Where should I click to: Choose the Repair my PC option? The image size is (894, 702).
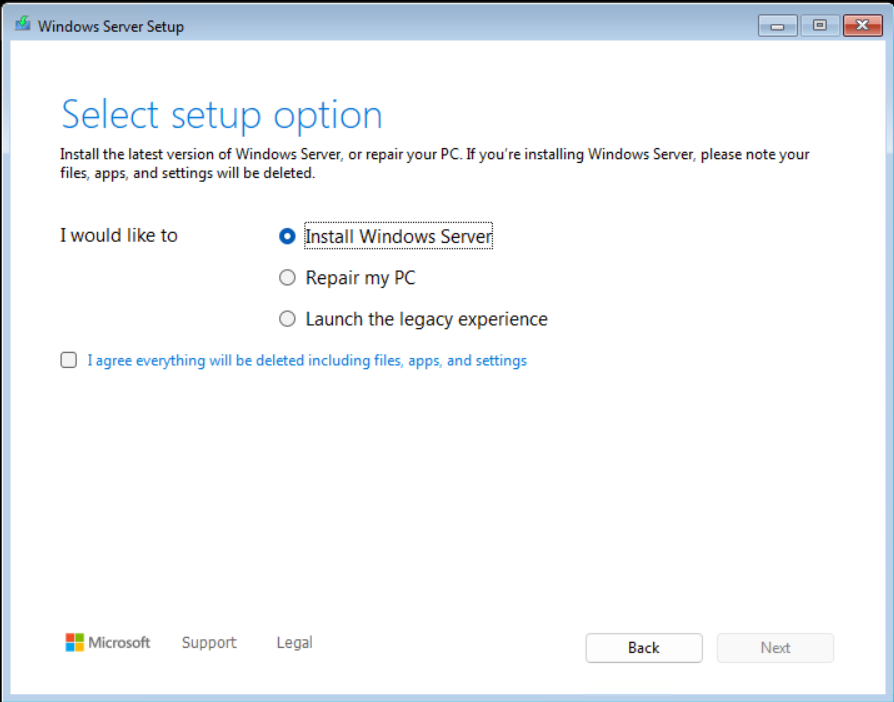tap(287, 278)
